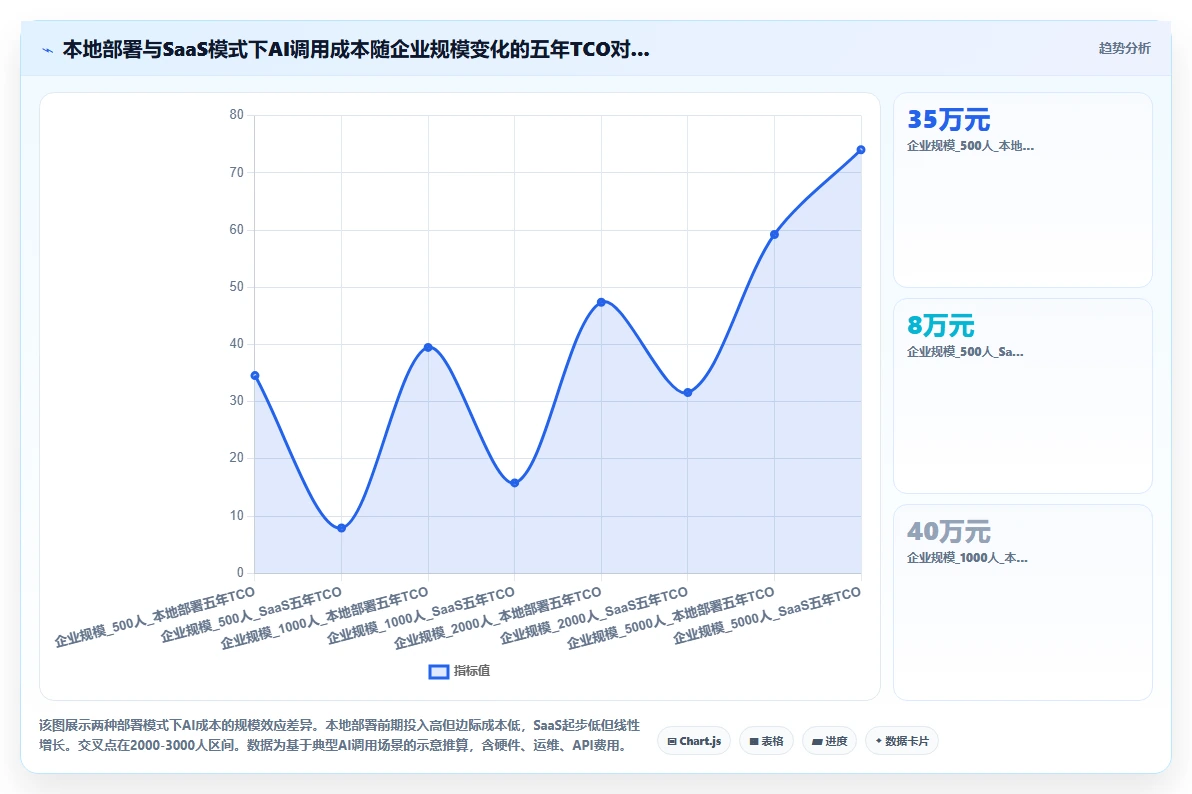Click axis label 企业规模_500人_SaaS五年TCO
The image size is (1192, 794).
tap(251, 615)
